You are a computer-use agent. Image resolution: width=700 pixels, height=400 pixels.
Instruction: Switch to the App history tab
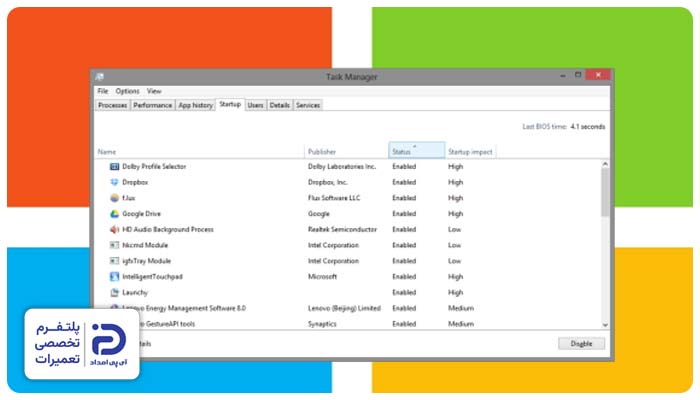pyautogui.click(x=195, y=105)
